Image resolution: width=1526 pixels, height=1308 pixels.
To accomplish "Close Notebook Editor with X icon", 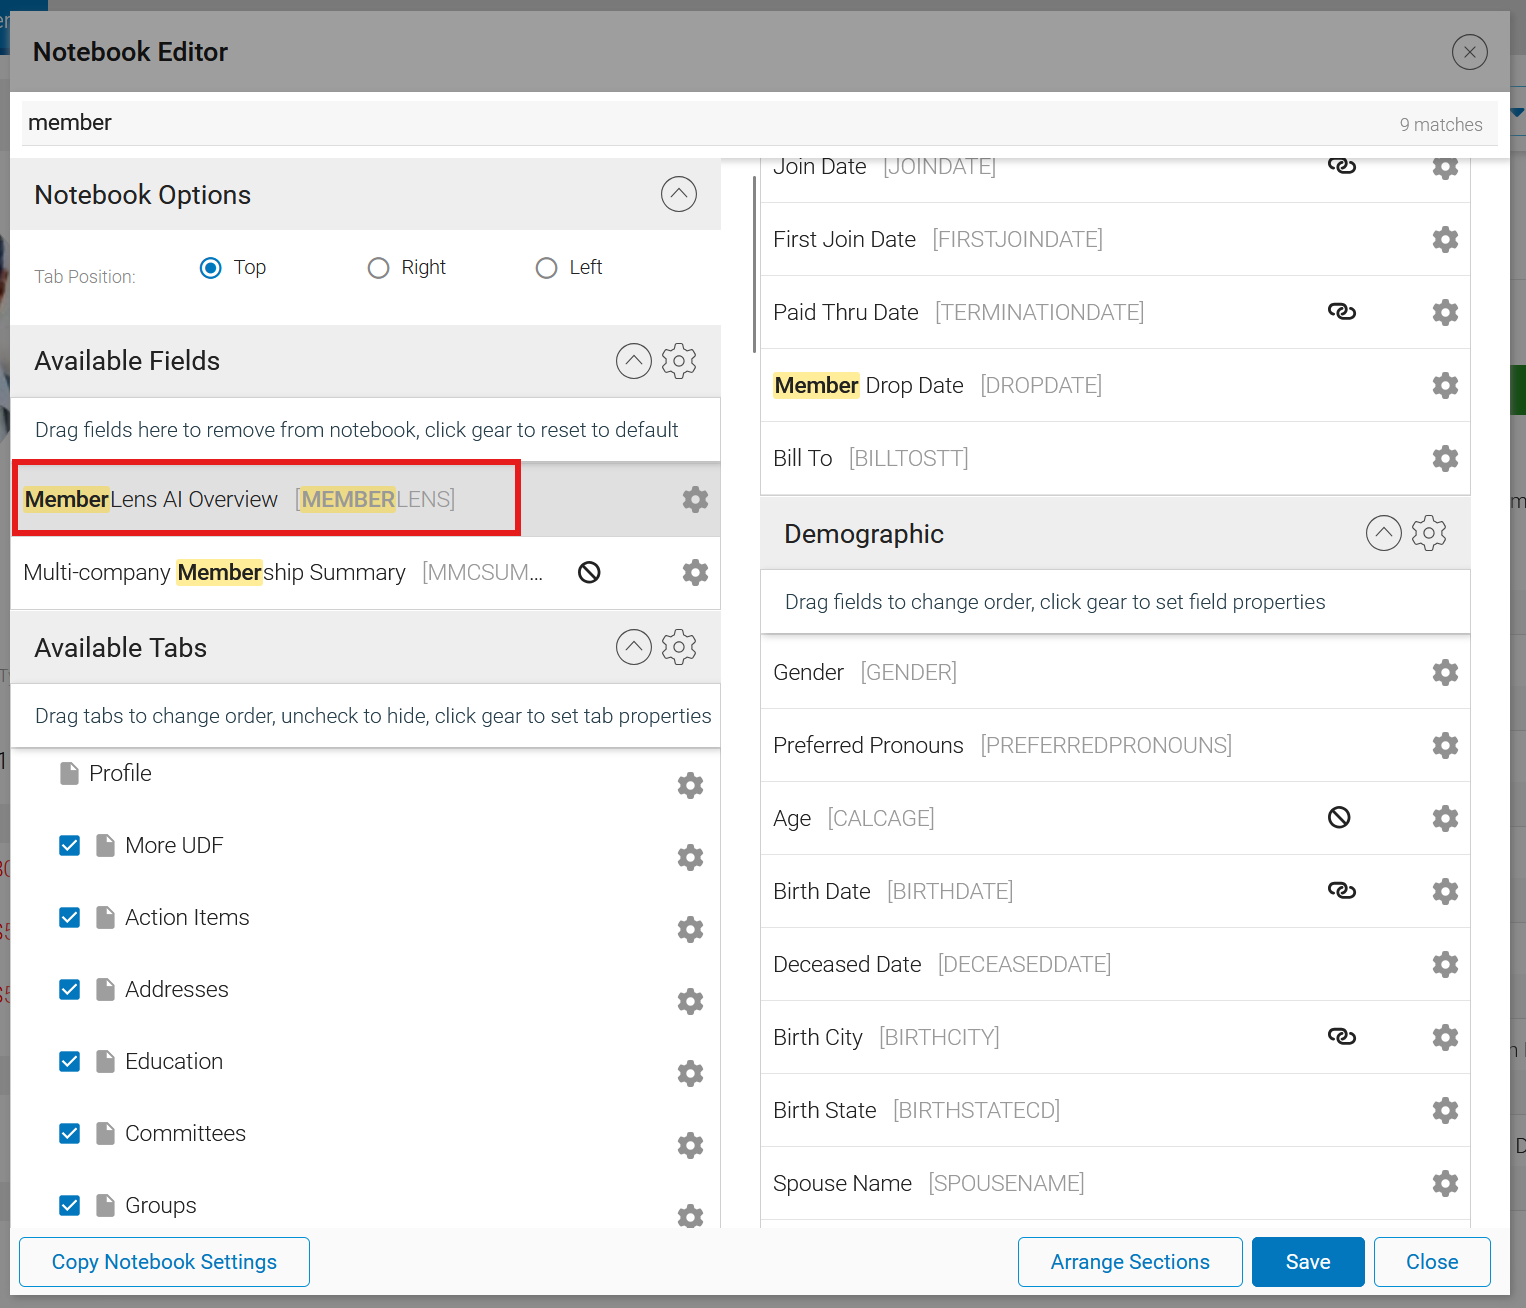I will [x=1470, y=52].
